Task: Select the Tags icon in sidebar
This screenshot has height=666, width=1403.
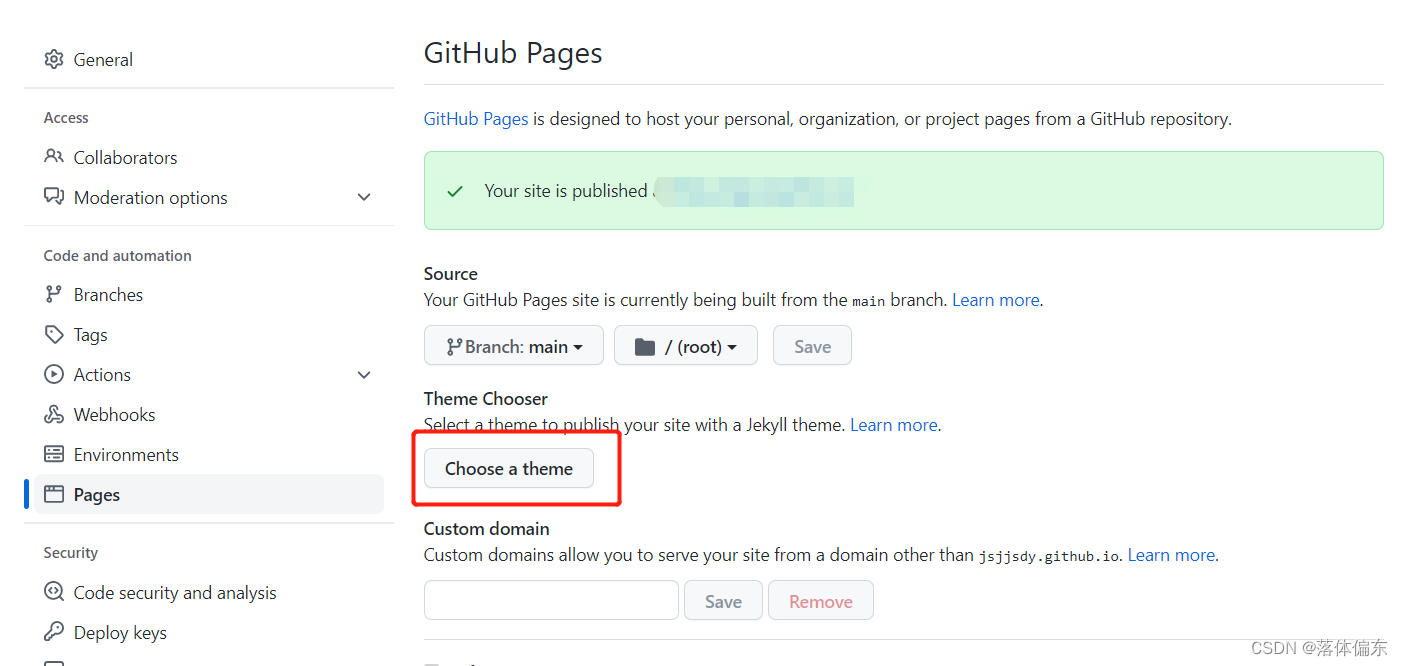Action: 54,334
